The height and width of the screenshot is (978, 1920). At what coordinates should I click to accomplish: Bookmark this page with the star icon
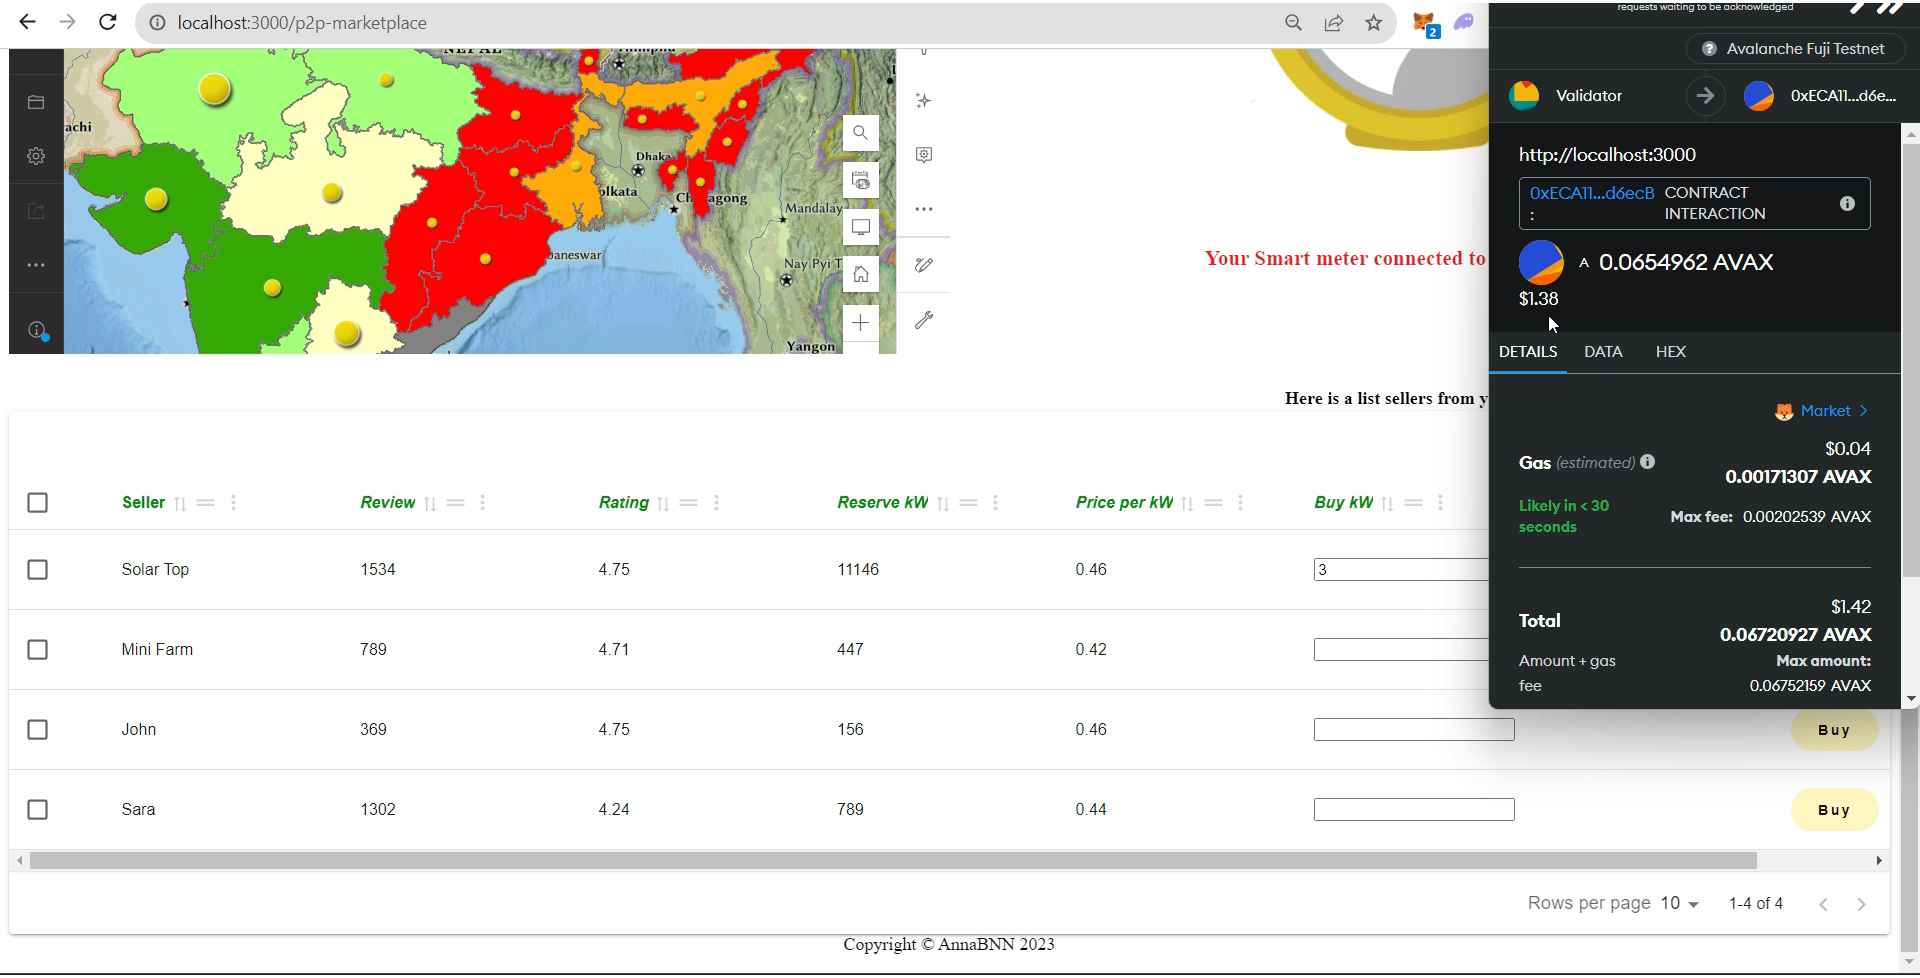point(1373,22)
